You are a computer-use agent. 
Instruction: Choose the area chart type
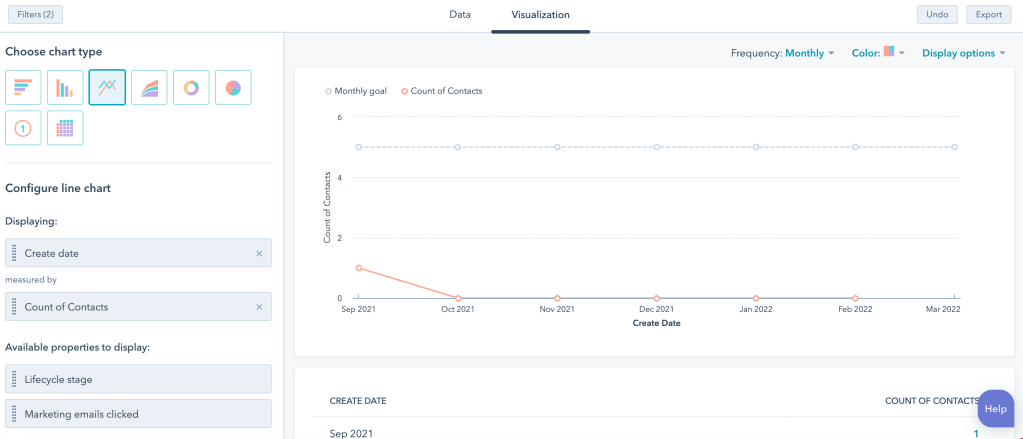[149, 88]
